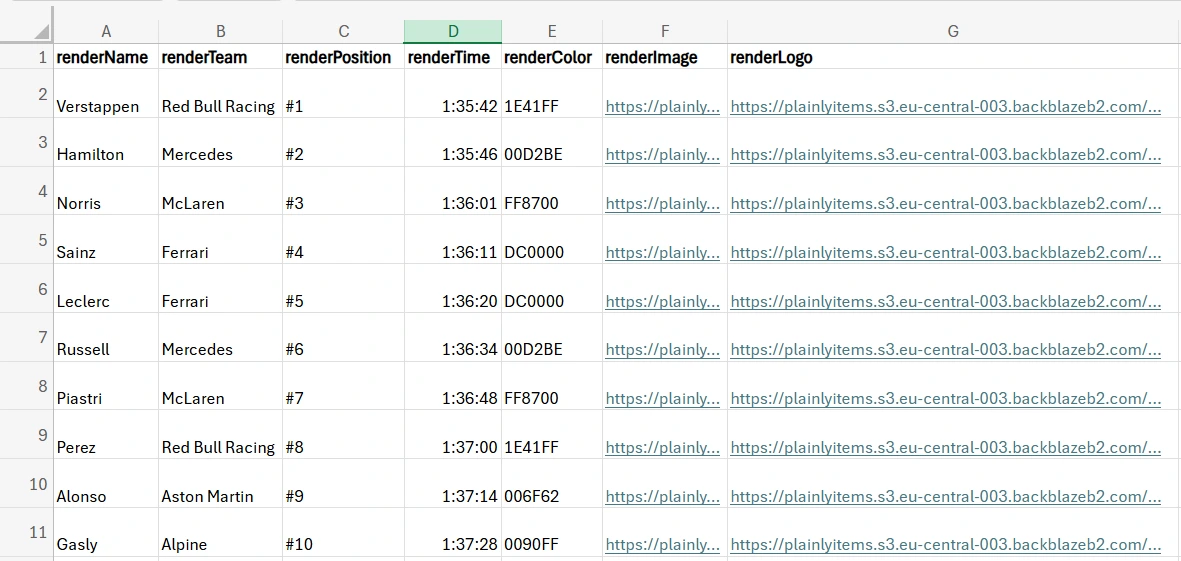Image resolution: width=1181 pixels, height=561 pixels.
Task: Open Russell's renderLogo link
Action: pyautogui.click(x=945, y=350)
